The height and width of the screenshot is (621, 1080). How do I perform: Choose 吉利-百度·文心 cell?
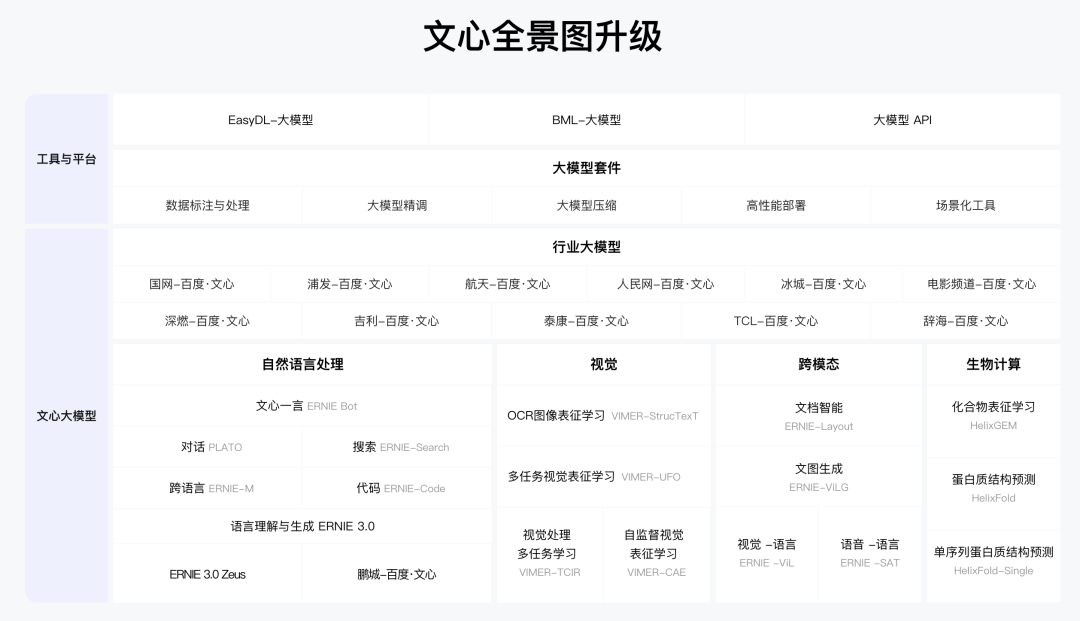[397, 321]
